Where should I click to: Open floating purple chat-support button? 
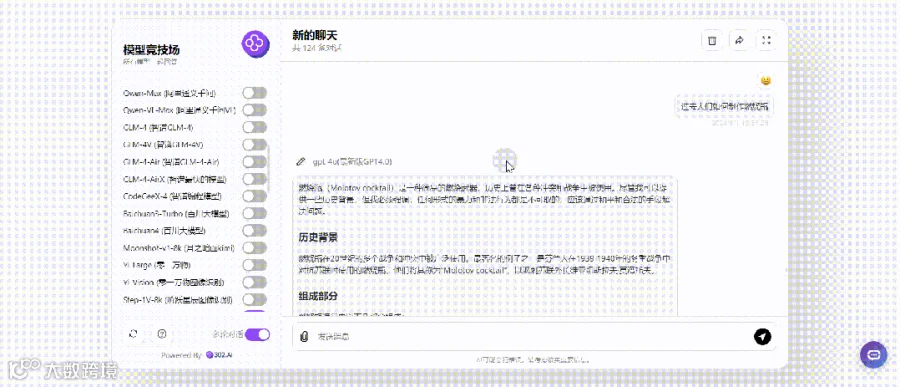(874, 354)
